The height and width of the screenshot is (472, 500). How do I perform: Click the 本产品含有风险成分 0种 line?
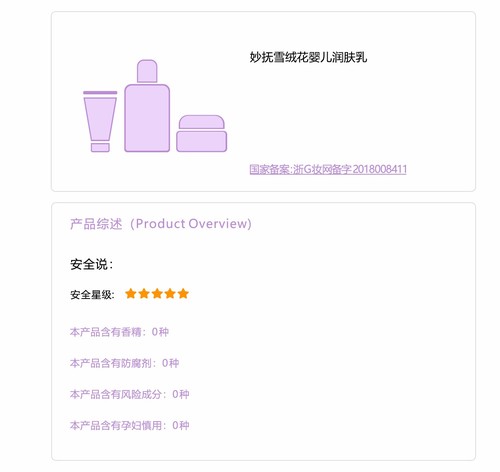[130, 394]
